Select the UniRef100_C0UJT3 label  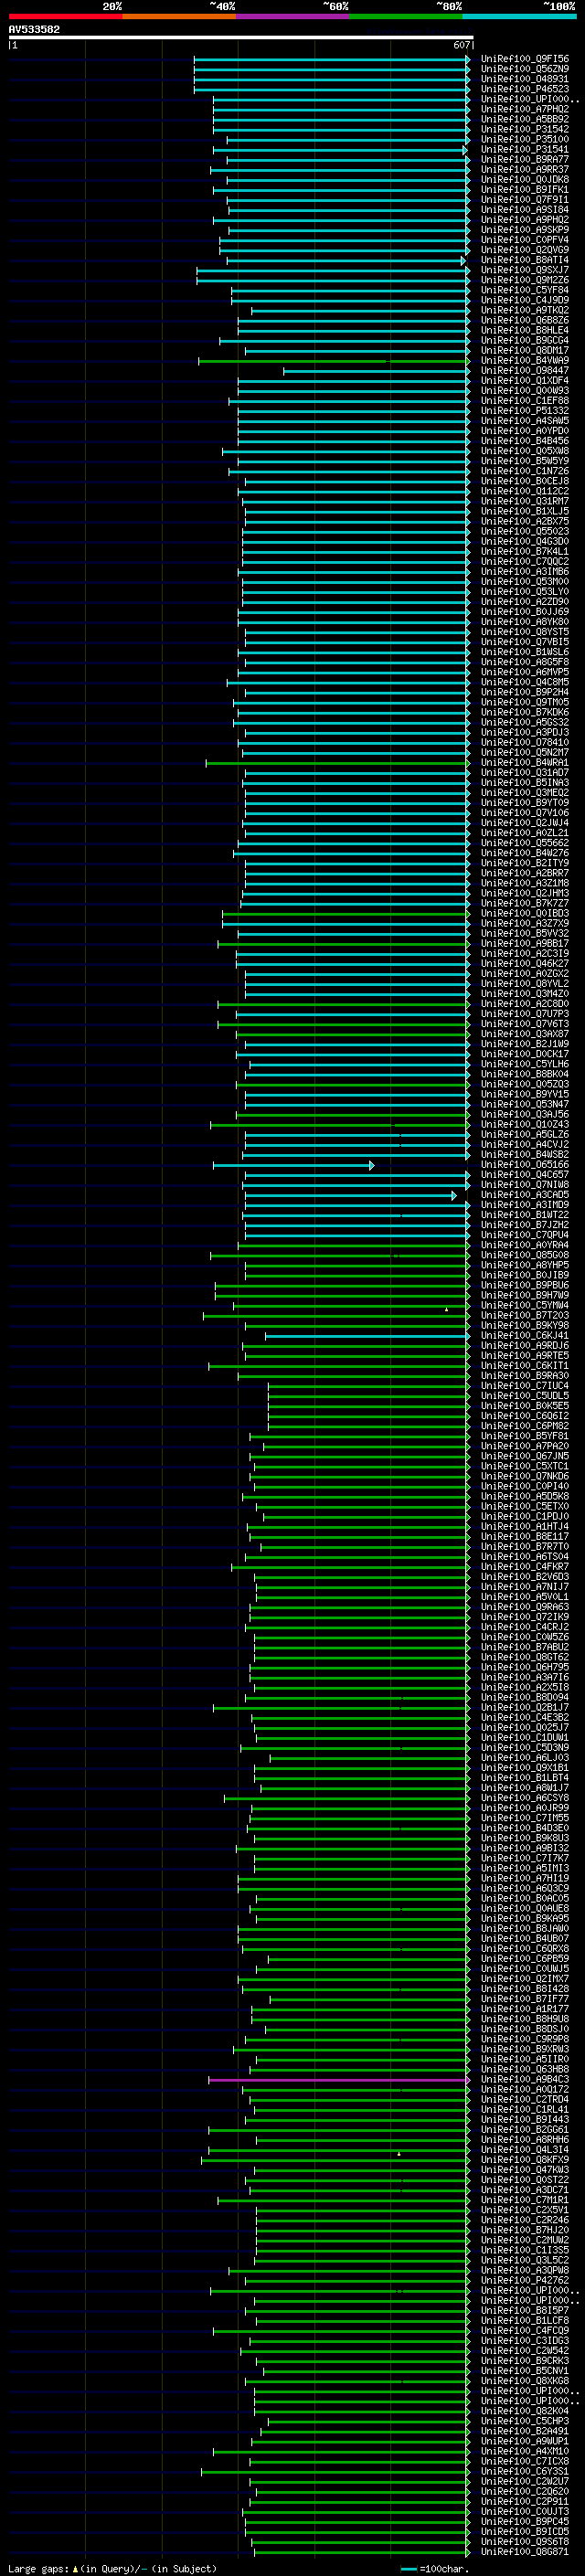[525, 2511]
